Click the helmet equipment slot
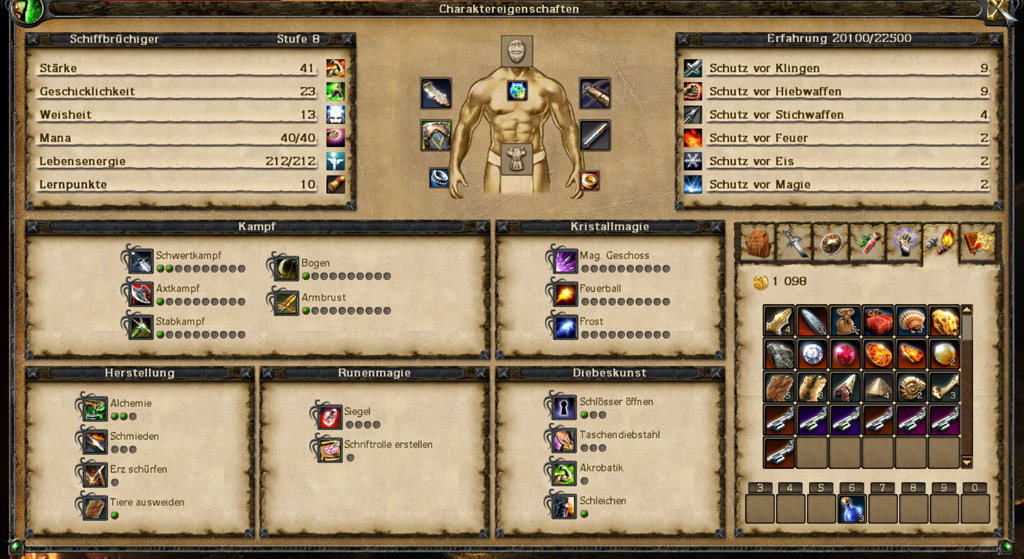This screenshot has width=1024, height=559. click(x=517, y=50)
